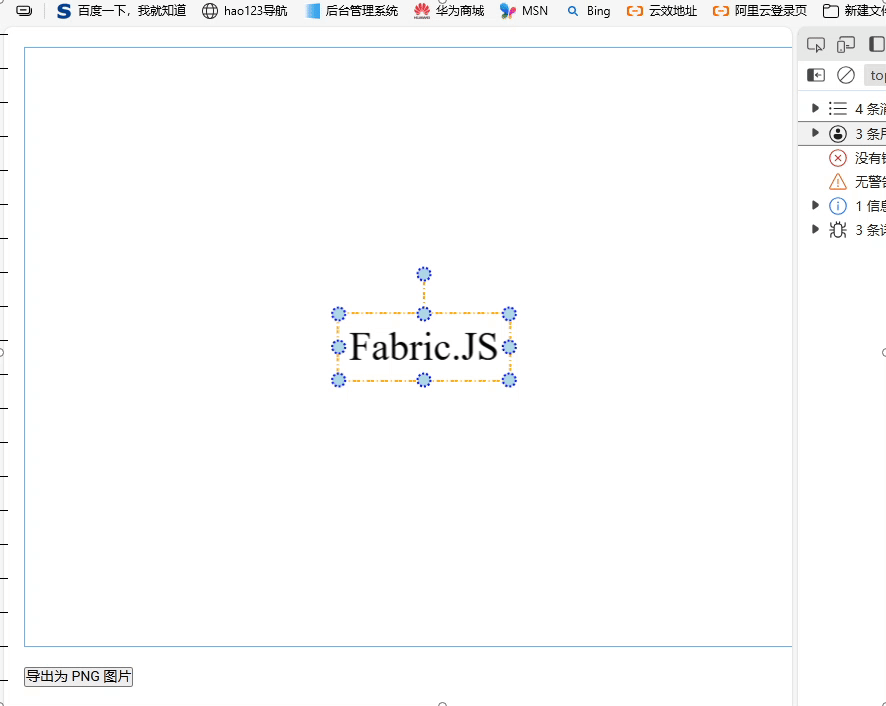Click the side panel icon left of the bookmarks bar

pos(24,11)
